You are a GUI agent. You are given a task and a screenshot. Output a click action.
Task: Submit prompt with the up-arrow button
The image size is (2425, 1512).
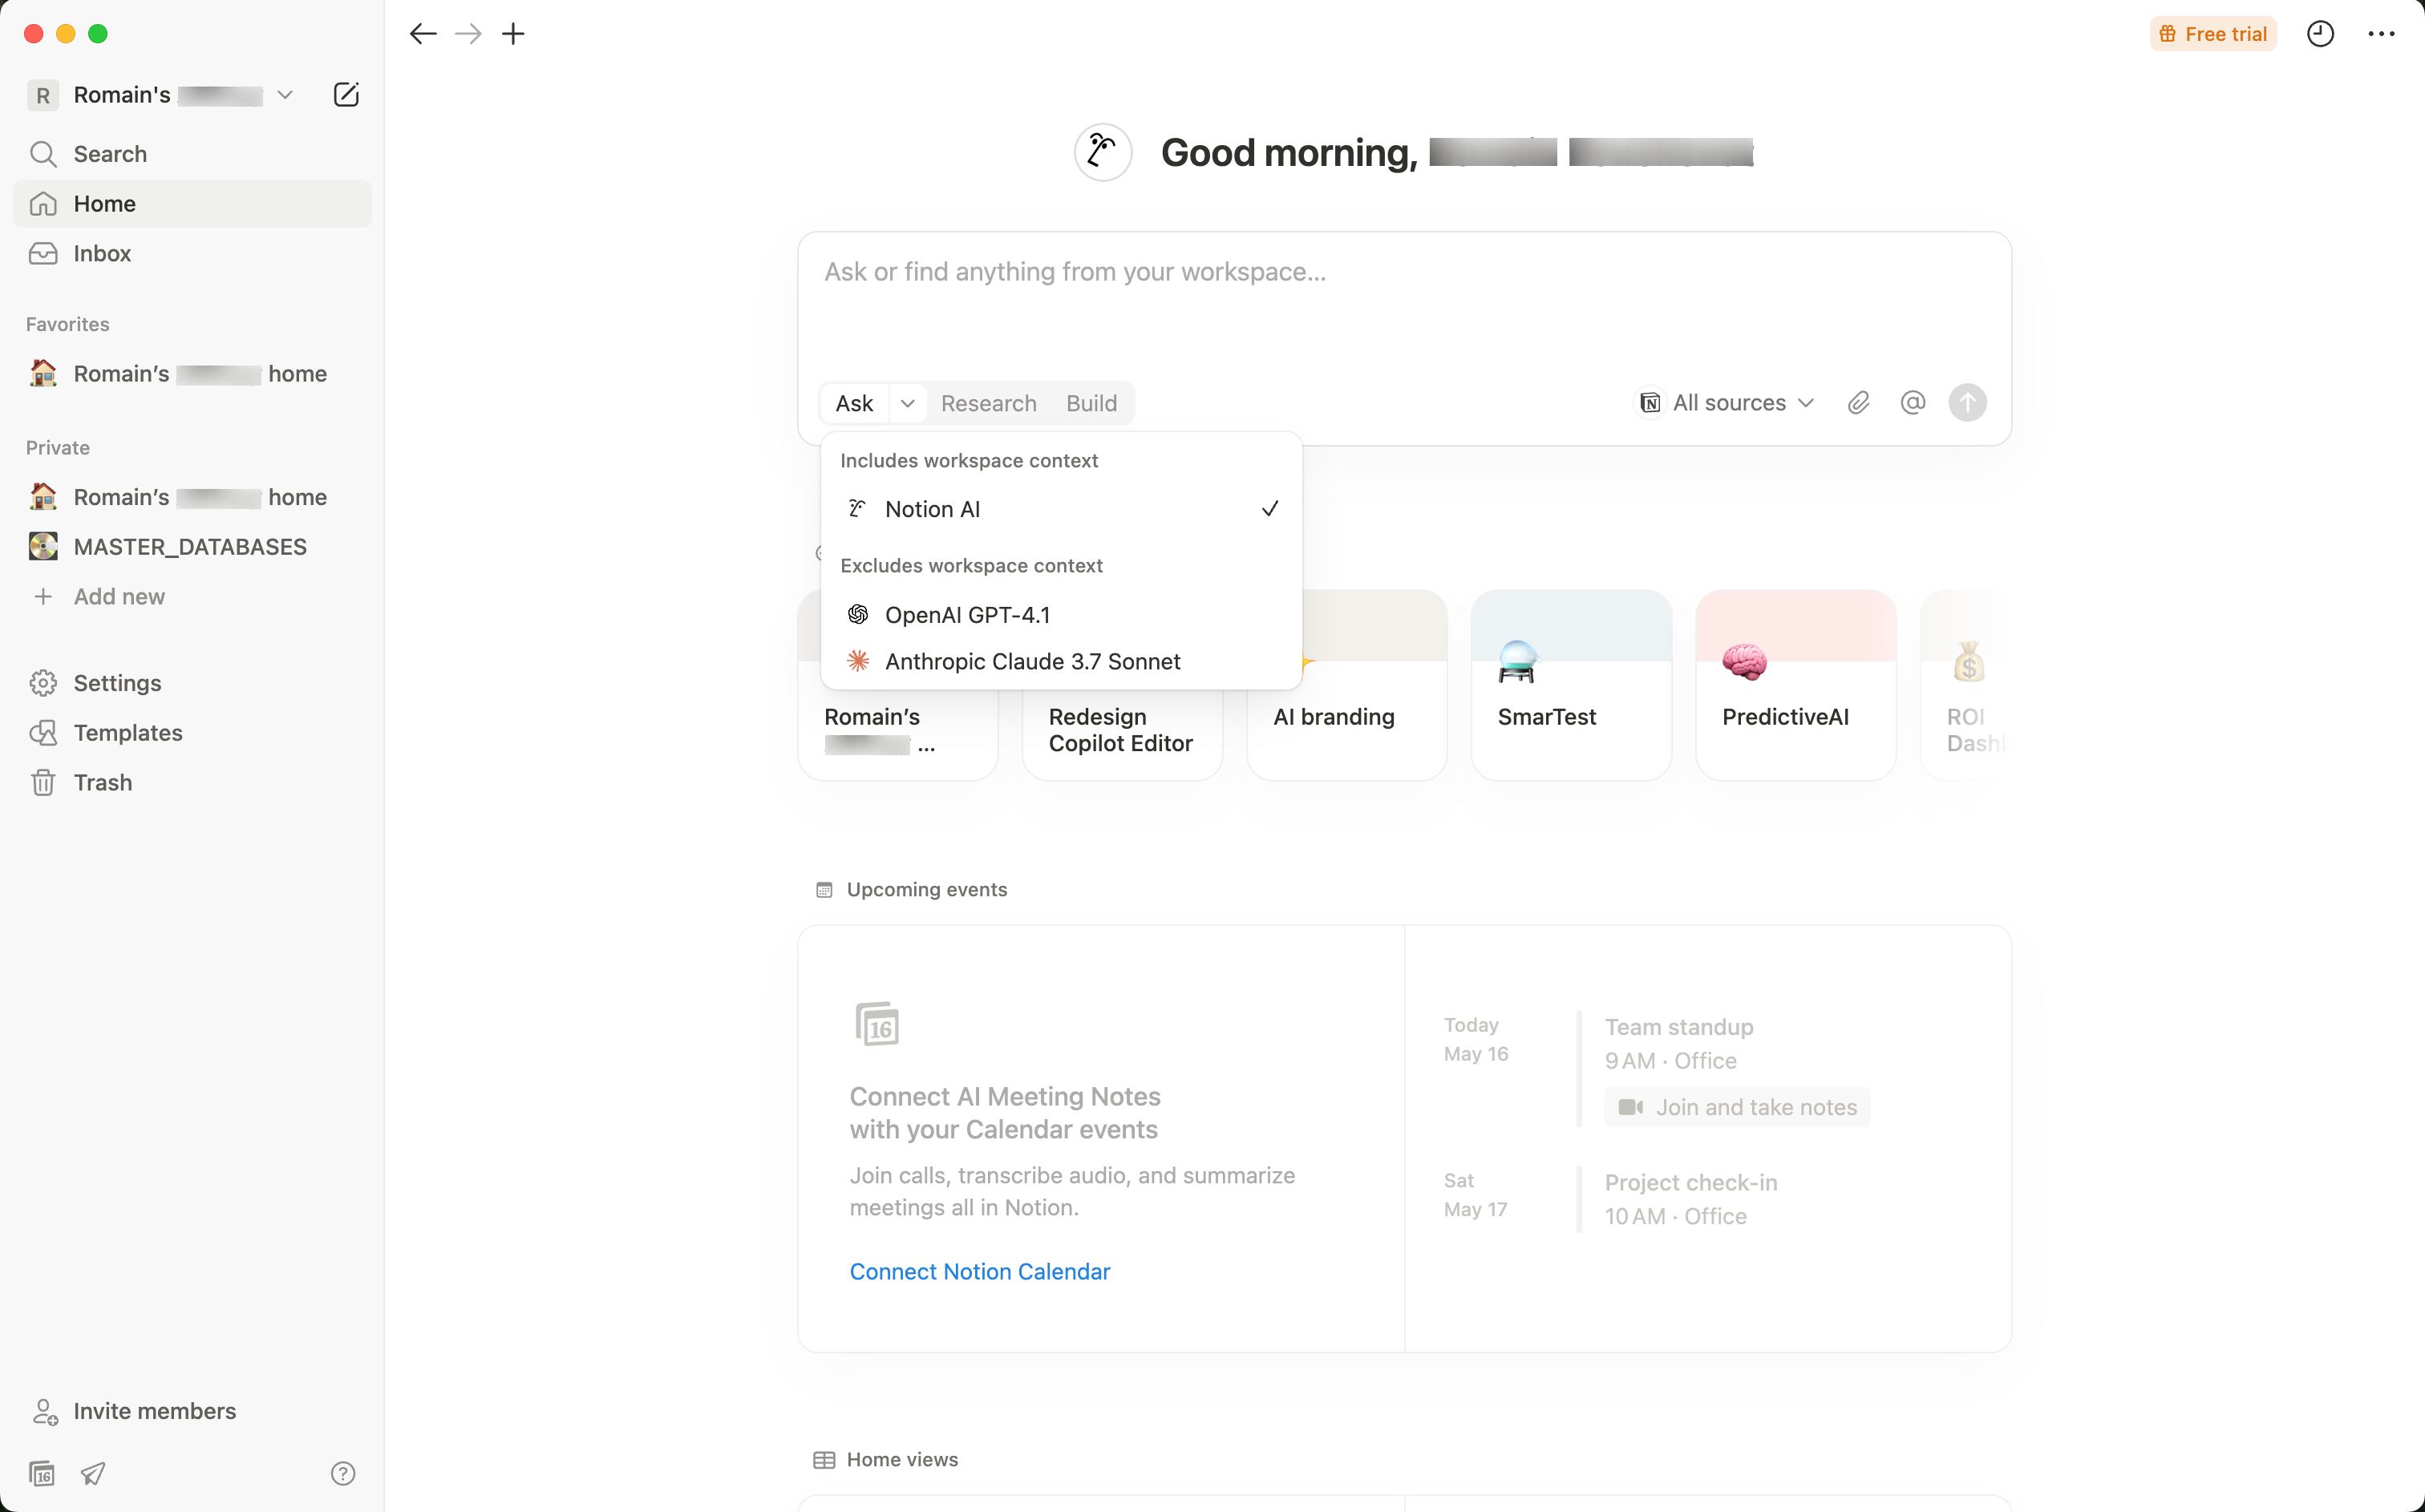point(1967,403)
